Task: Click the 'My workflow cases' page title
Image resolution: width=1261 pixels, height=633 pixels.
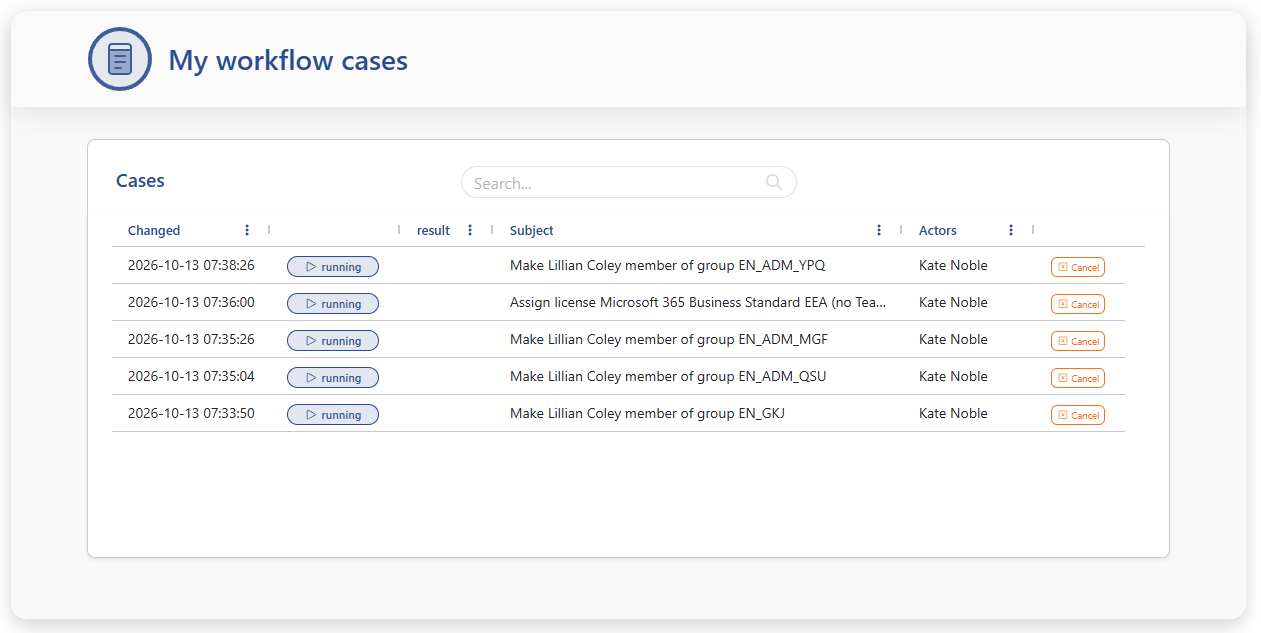Action: click(x=288, y=60)
